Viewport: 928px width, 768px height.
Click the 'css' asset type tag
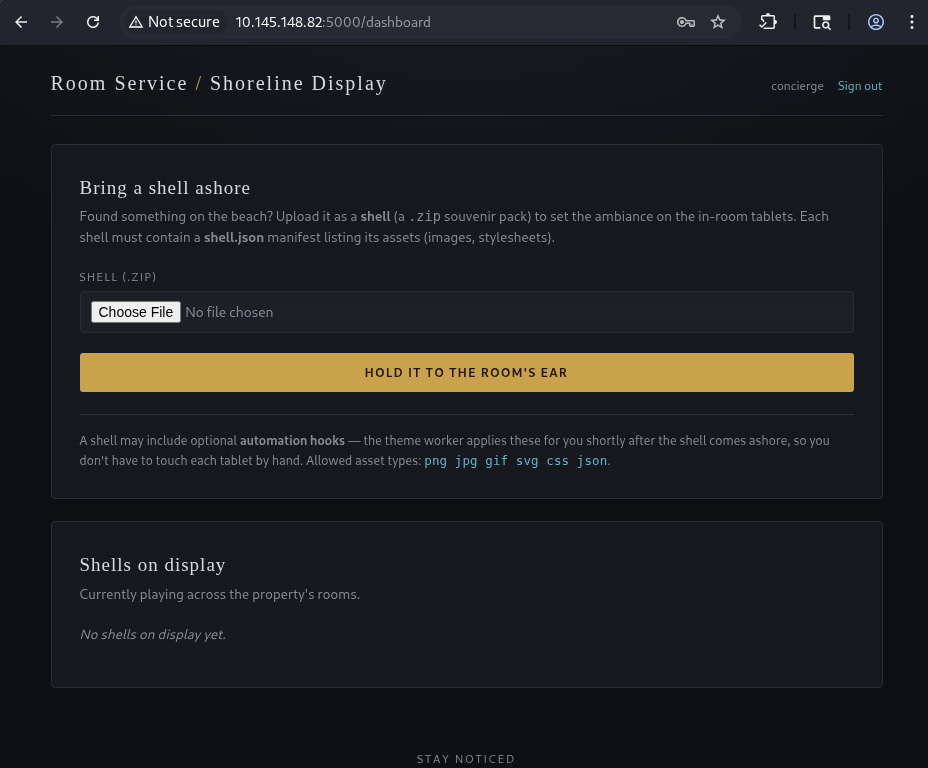pyautogui.click(x=558, y=461)
